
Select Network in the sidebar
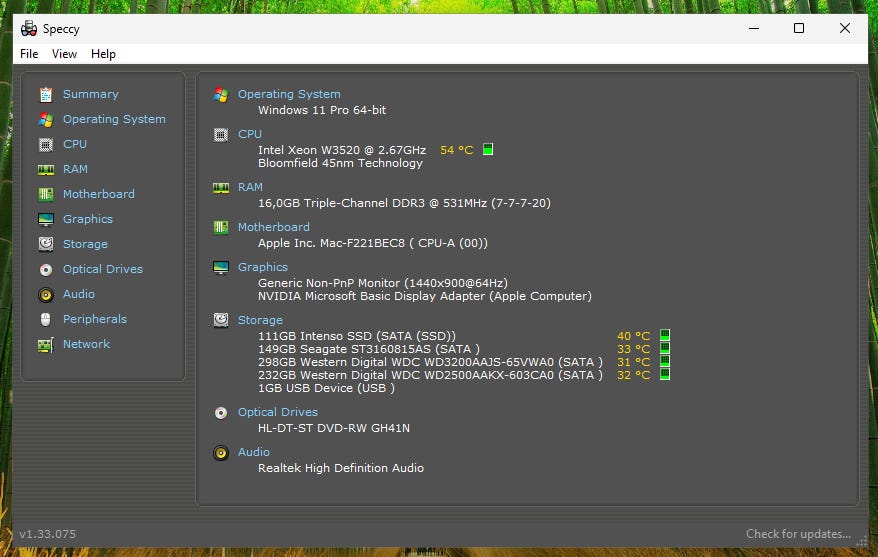click(x=86, y=344)
